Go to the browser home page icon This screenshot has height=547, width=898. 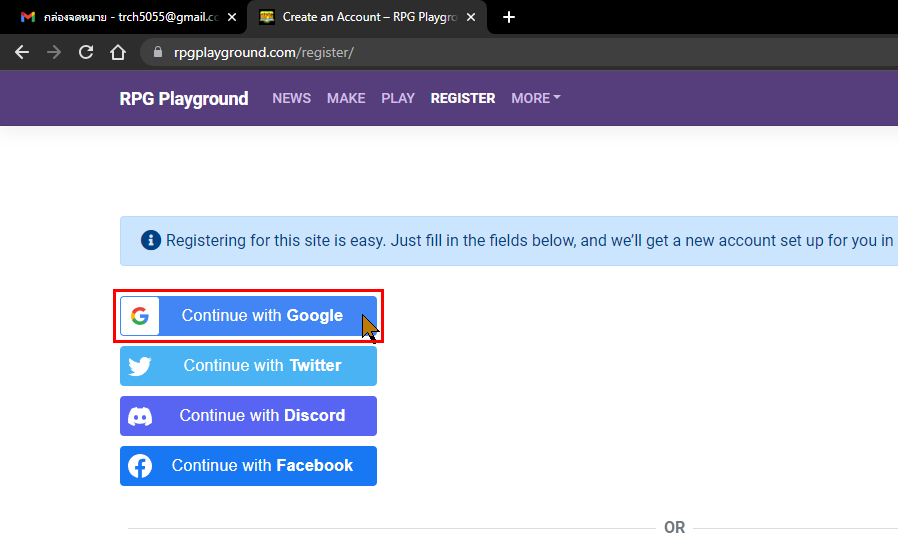click(118, 52)
